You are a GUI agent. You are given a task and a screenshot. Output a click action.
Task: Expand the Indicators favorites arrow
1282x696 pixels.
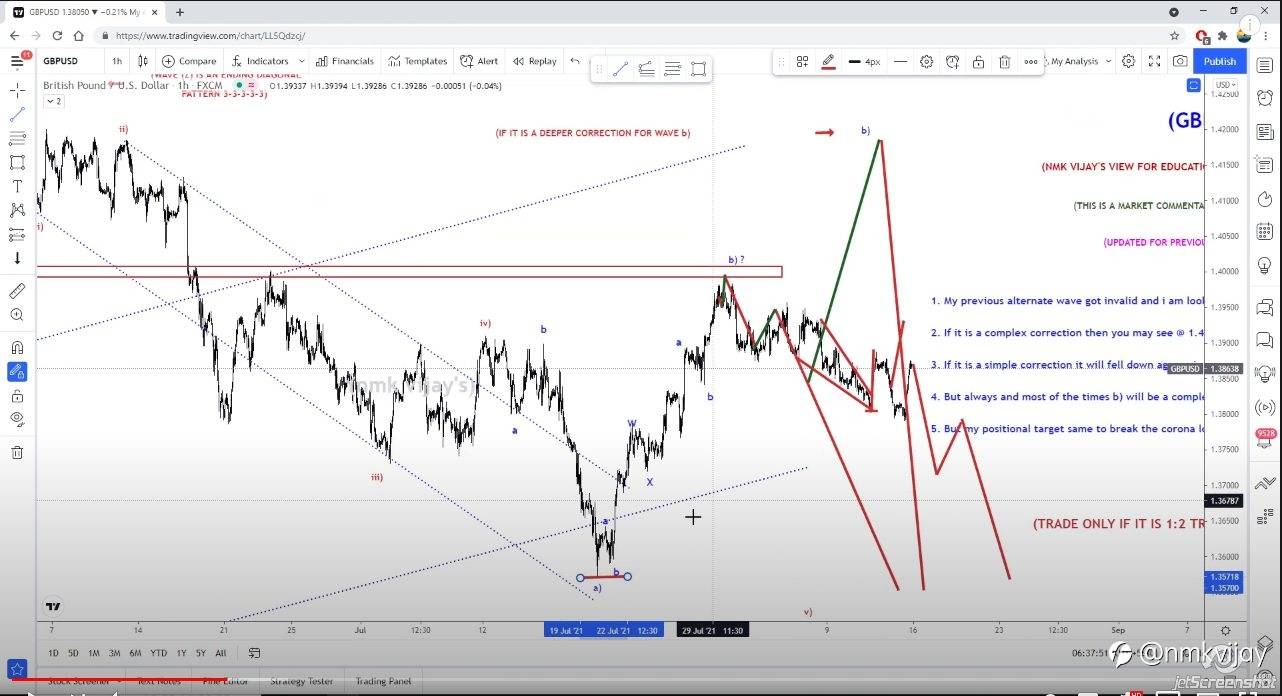coord(302,61)
